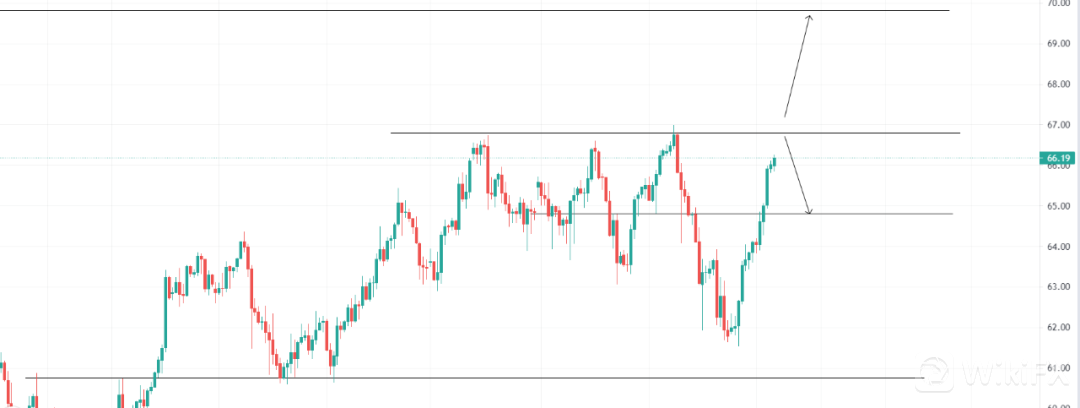Click the 69.00 price axis label
Image resolution: width=1080 pixels, height=408 pixels.
[1059, 44]
